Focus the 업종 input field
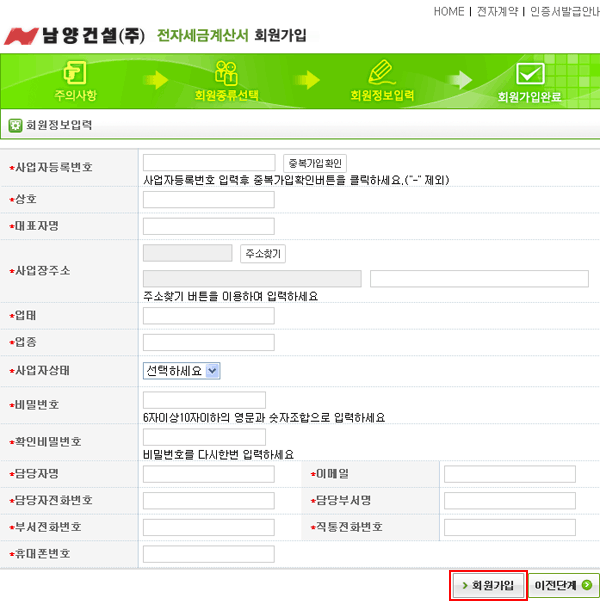The height and width of the screenshot is (601, 600). tap(209, 342)
